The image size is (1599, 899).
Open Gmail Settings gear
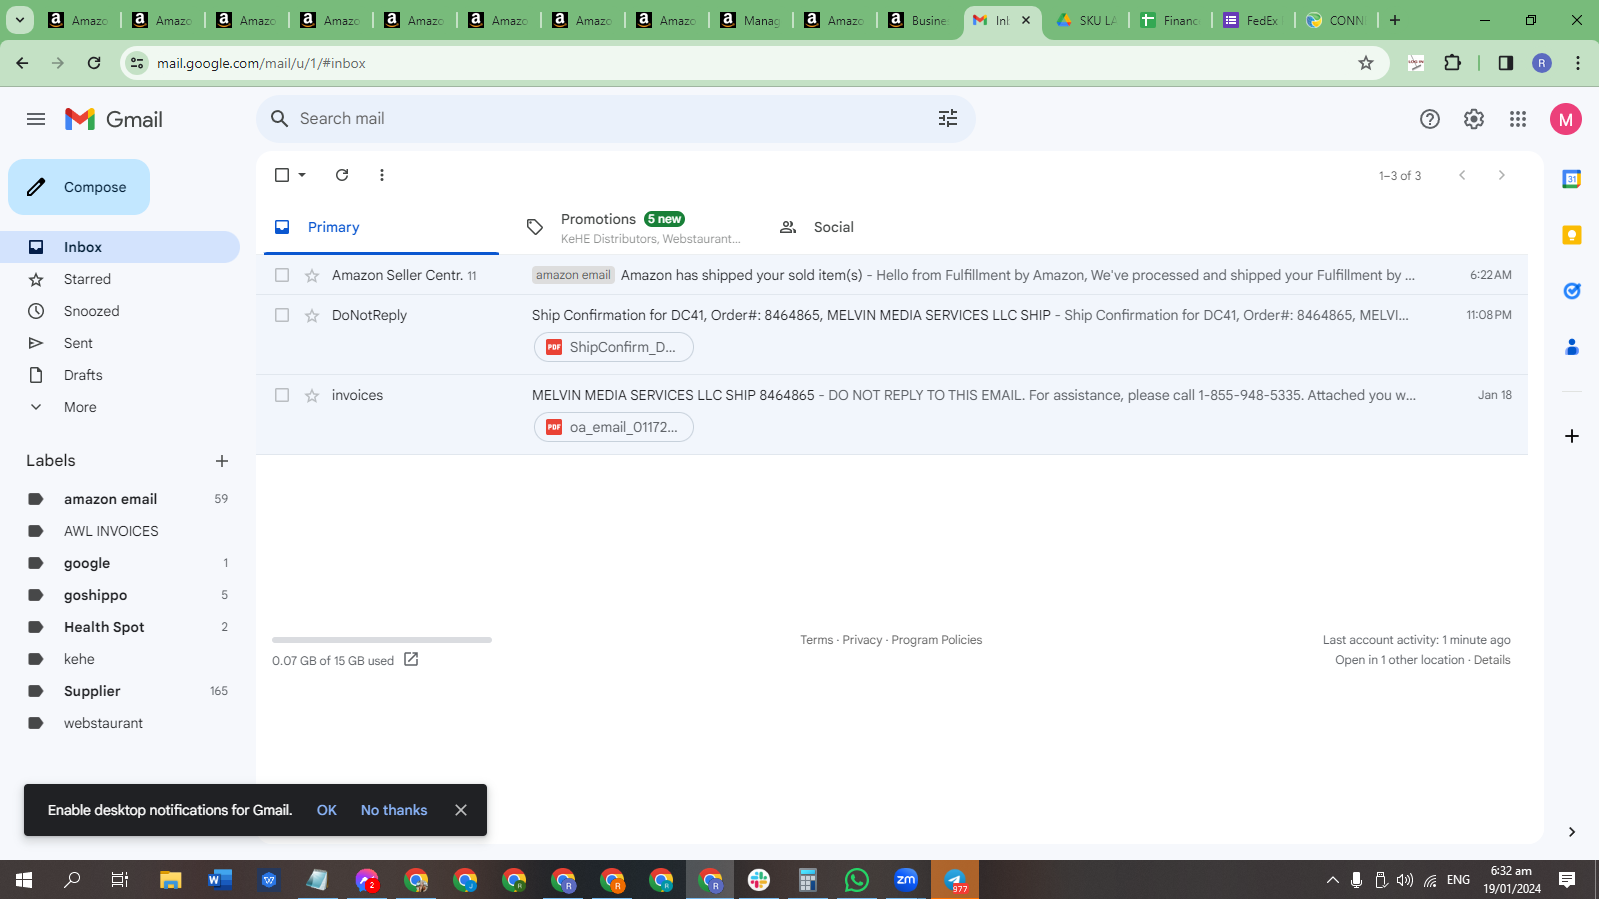click(1474, 119)
